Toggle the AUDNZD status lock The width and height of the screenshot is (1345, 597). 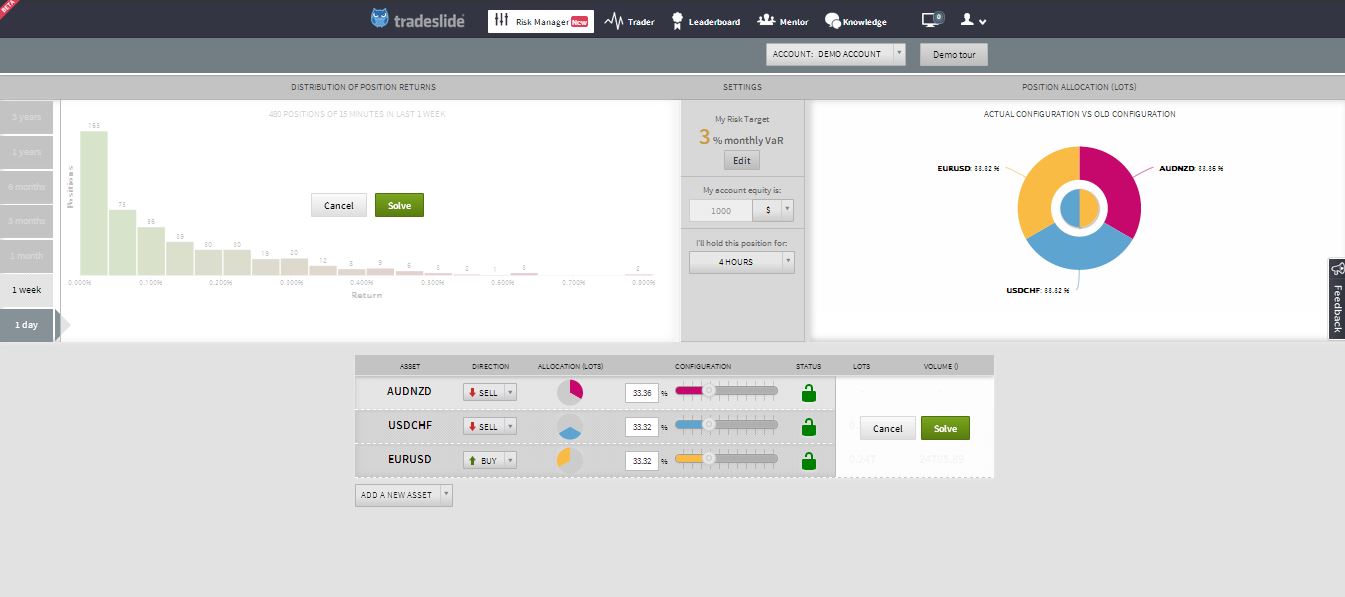point(809,393)
